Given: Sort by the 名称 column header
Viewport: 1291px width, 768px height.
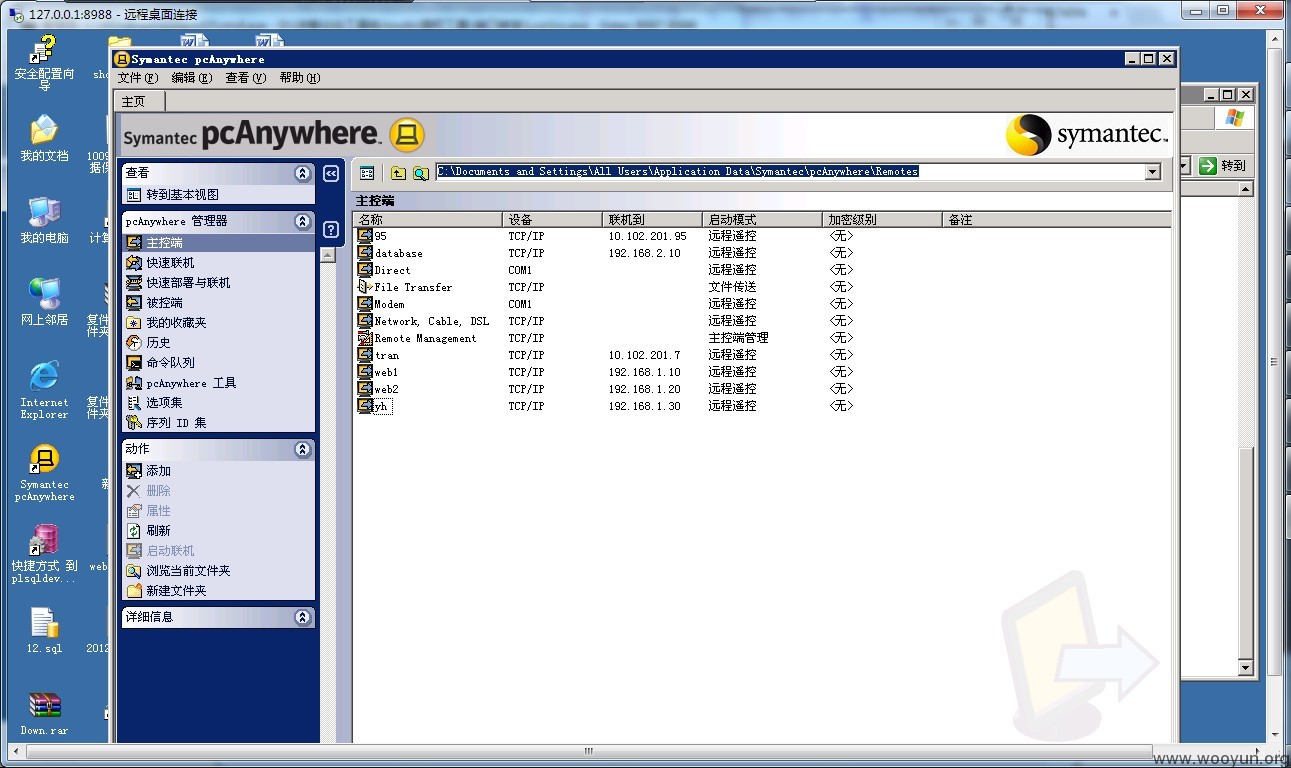Looking at the screenshot, I should [428, 220].
